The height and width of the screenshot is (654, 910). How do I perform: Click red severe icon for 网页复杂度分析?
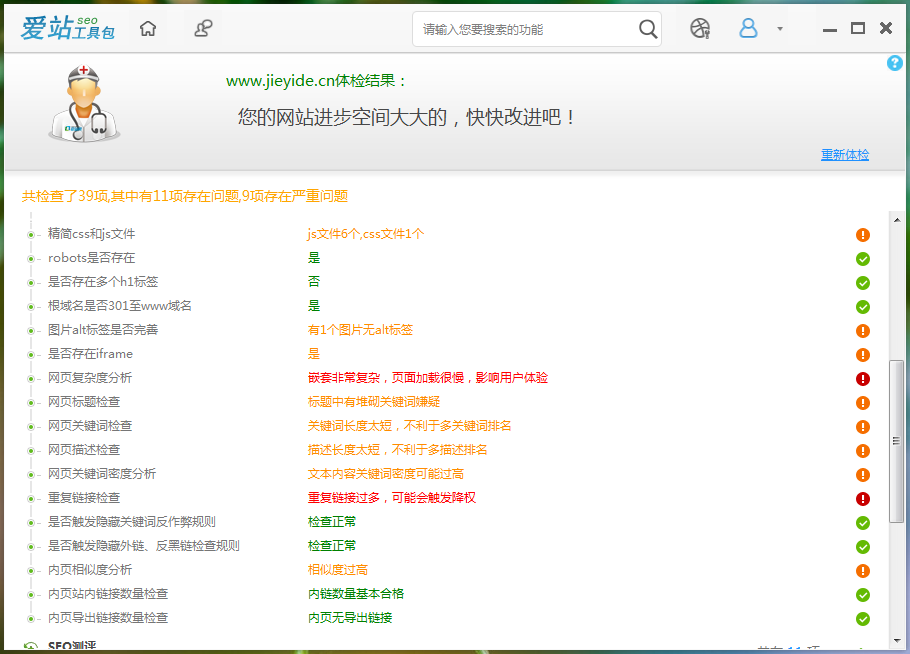pos(863,379)
